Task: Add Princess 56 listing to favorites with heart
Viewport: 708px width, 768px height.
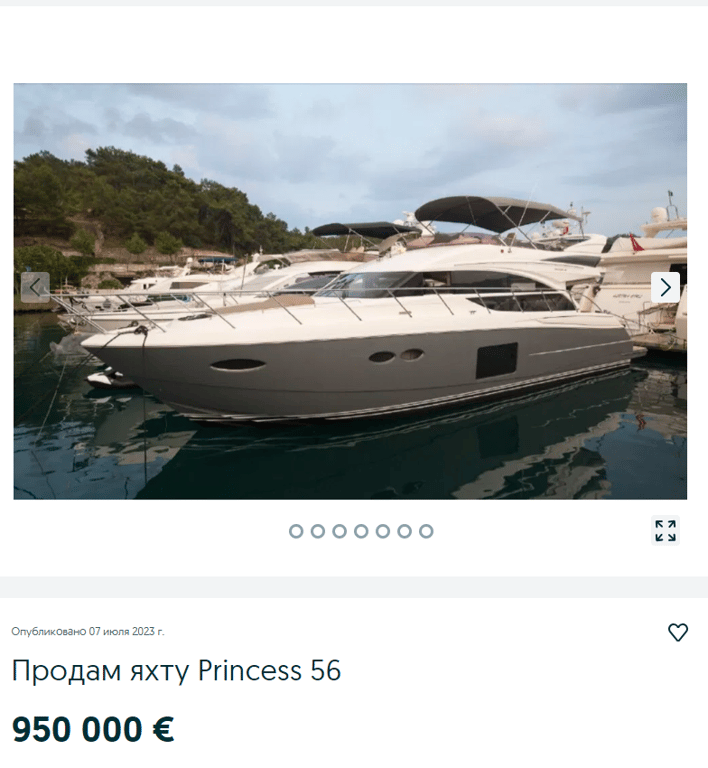Action: click(678, 632)
